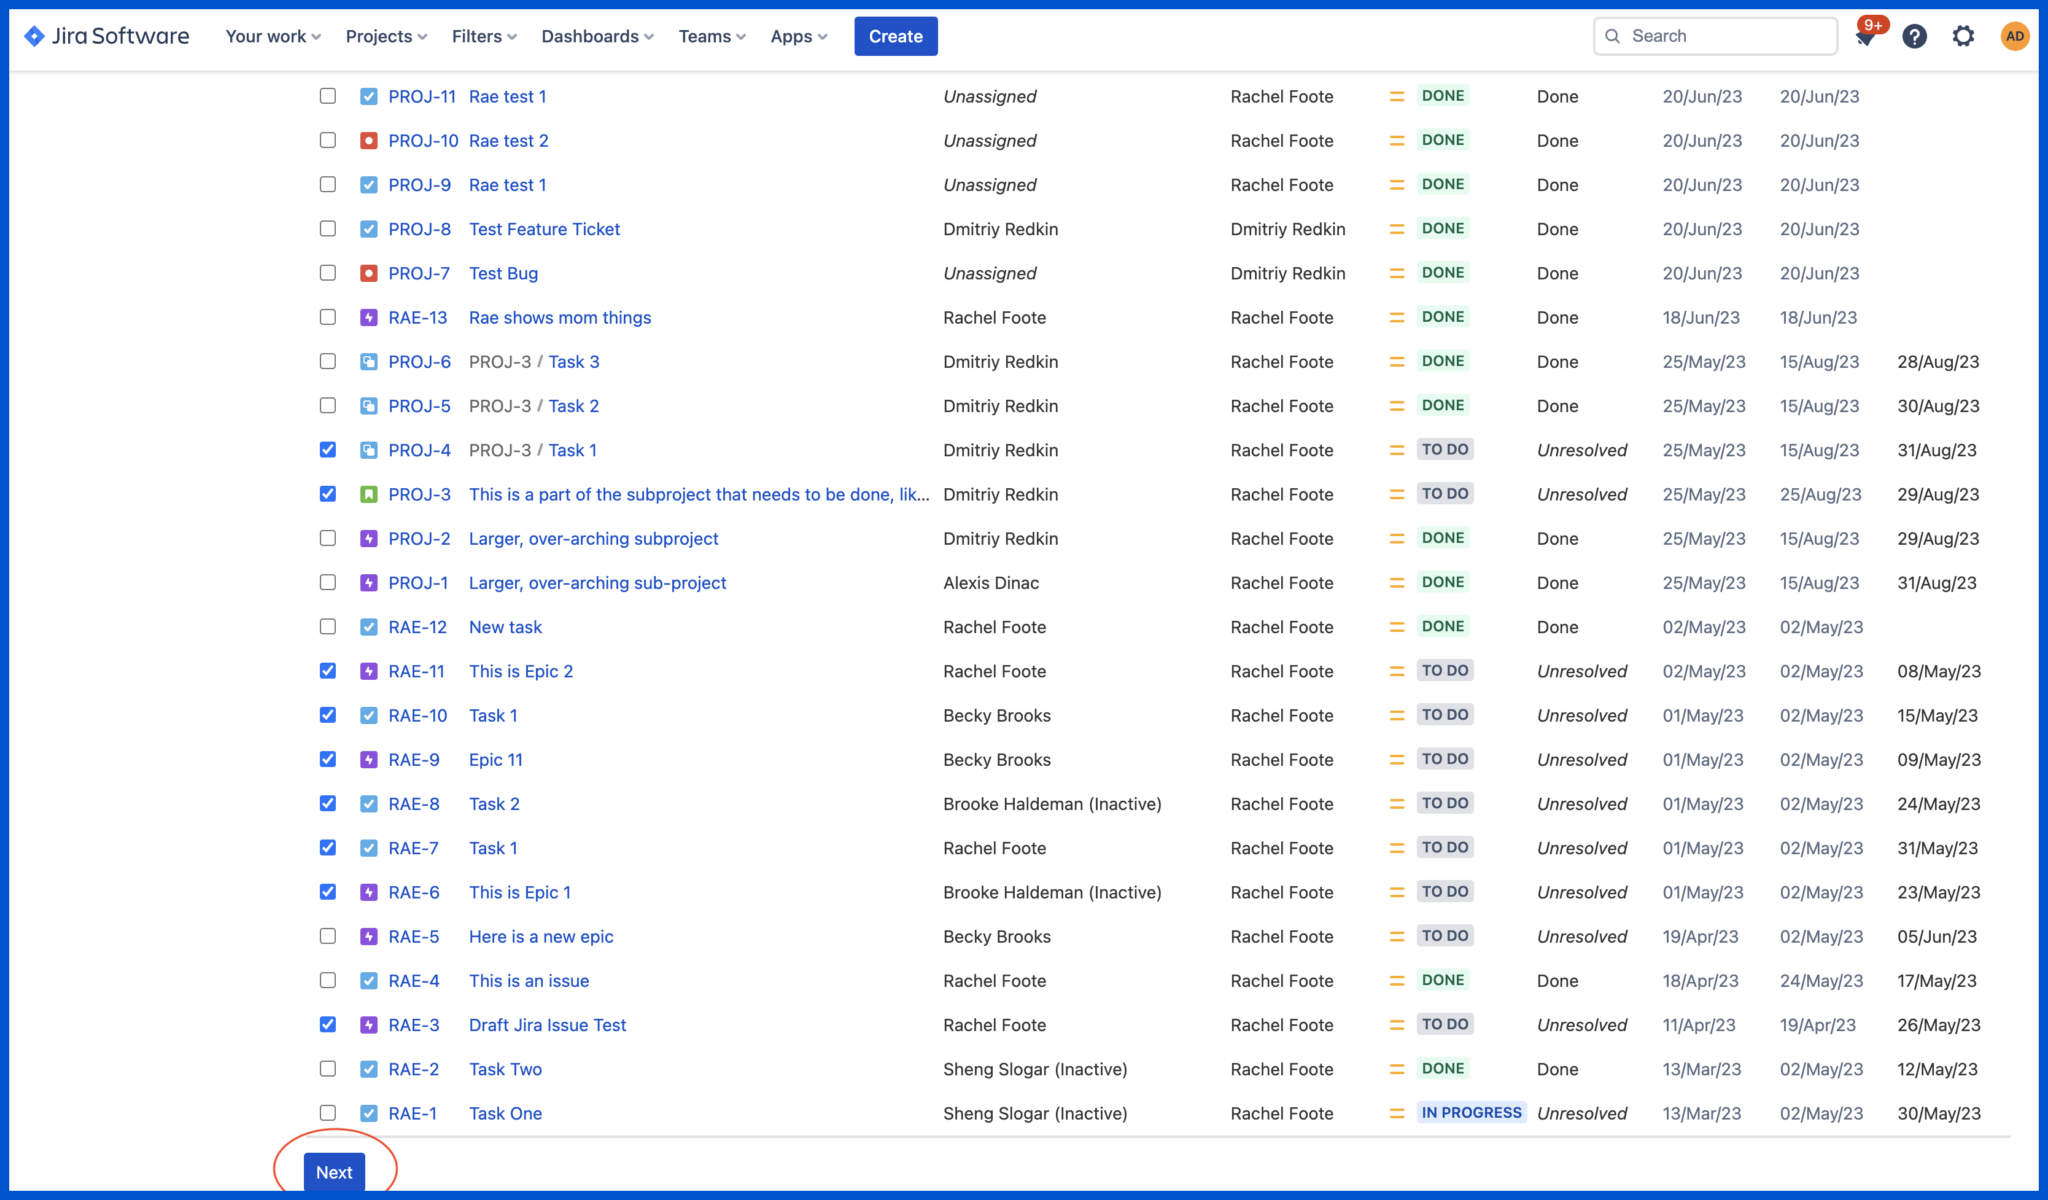2048x1200 pixels.
Task: Click the medium priority icon on RAE-1
Action: pos(1396,1113)
